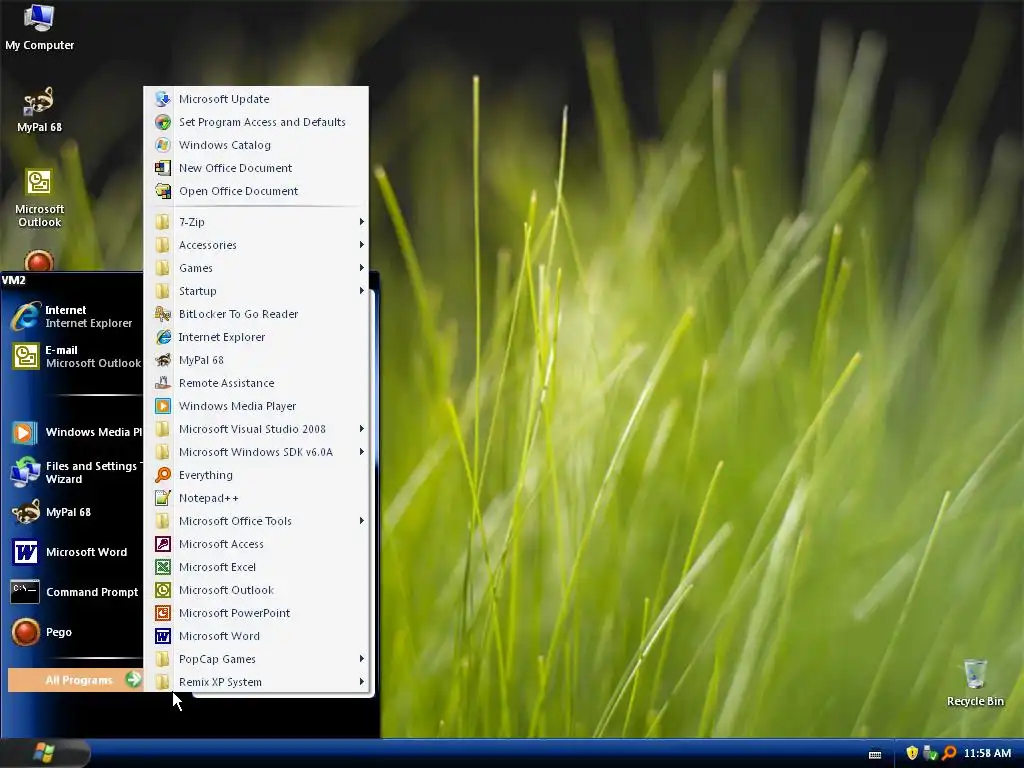Click Microsoft Word icon in programs list
The height and width of the screenshot is (768, 1024).
(x=163, y=636)
